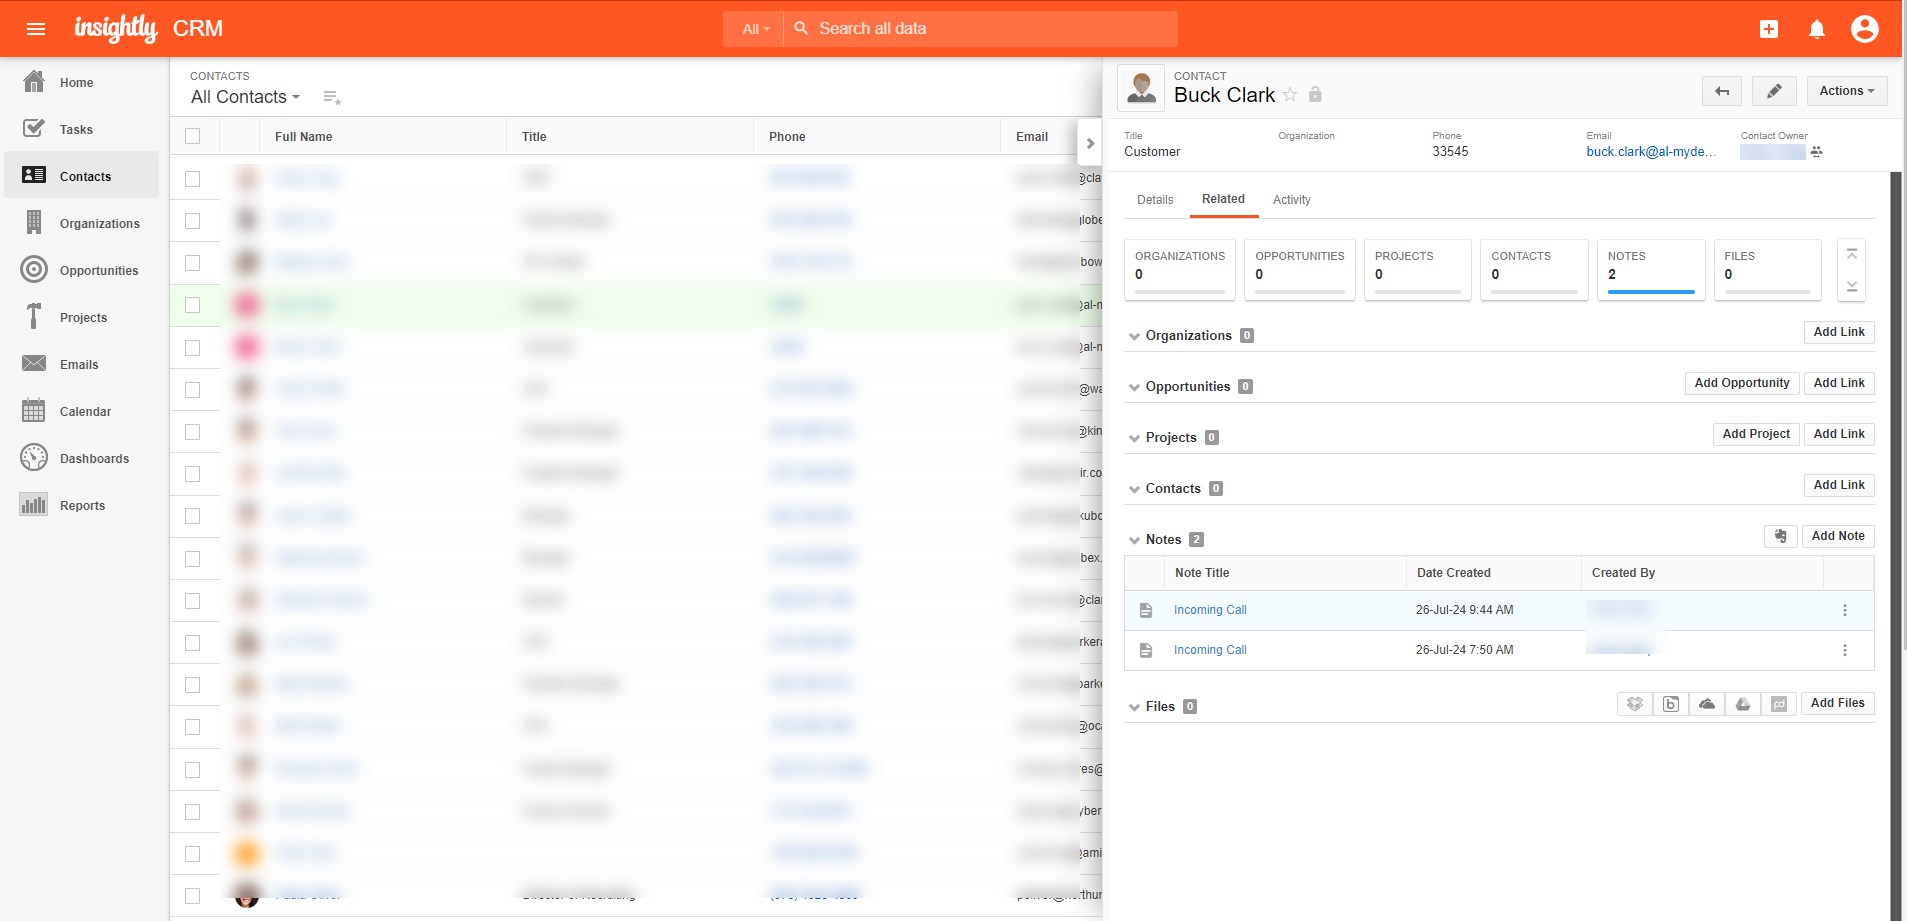Open the Actions dropdown
This screenshot has width=1907, height=921.
1846,91
